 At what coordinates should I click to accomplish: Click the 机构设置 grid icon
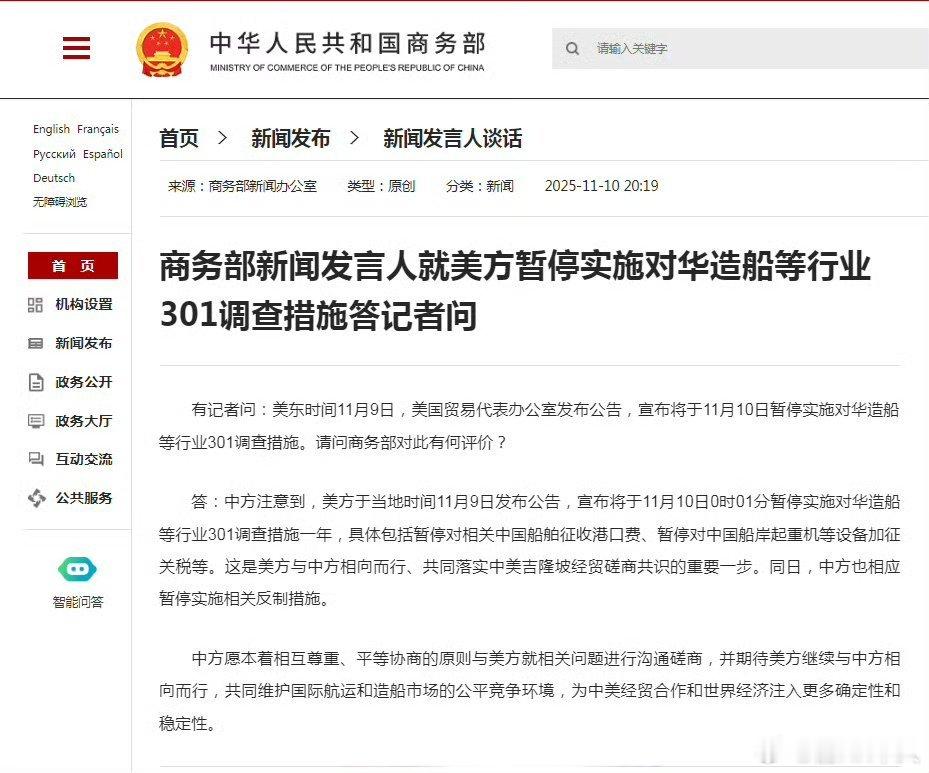pos(36,305)
